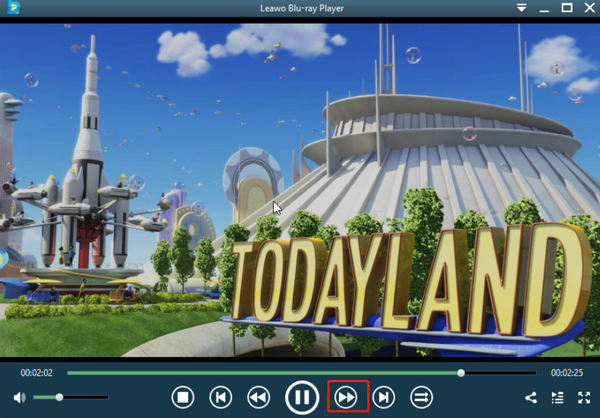Seek earlier on the green progress bar
The height and width of the screenshot is (418, 600).
point(262,373)
